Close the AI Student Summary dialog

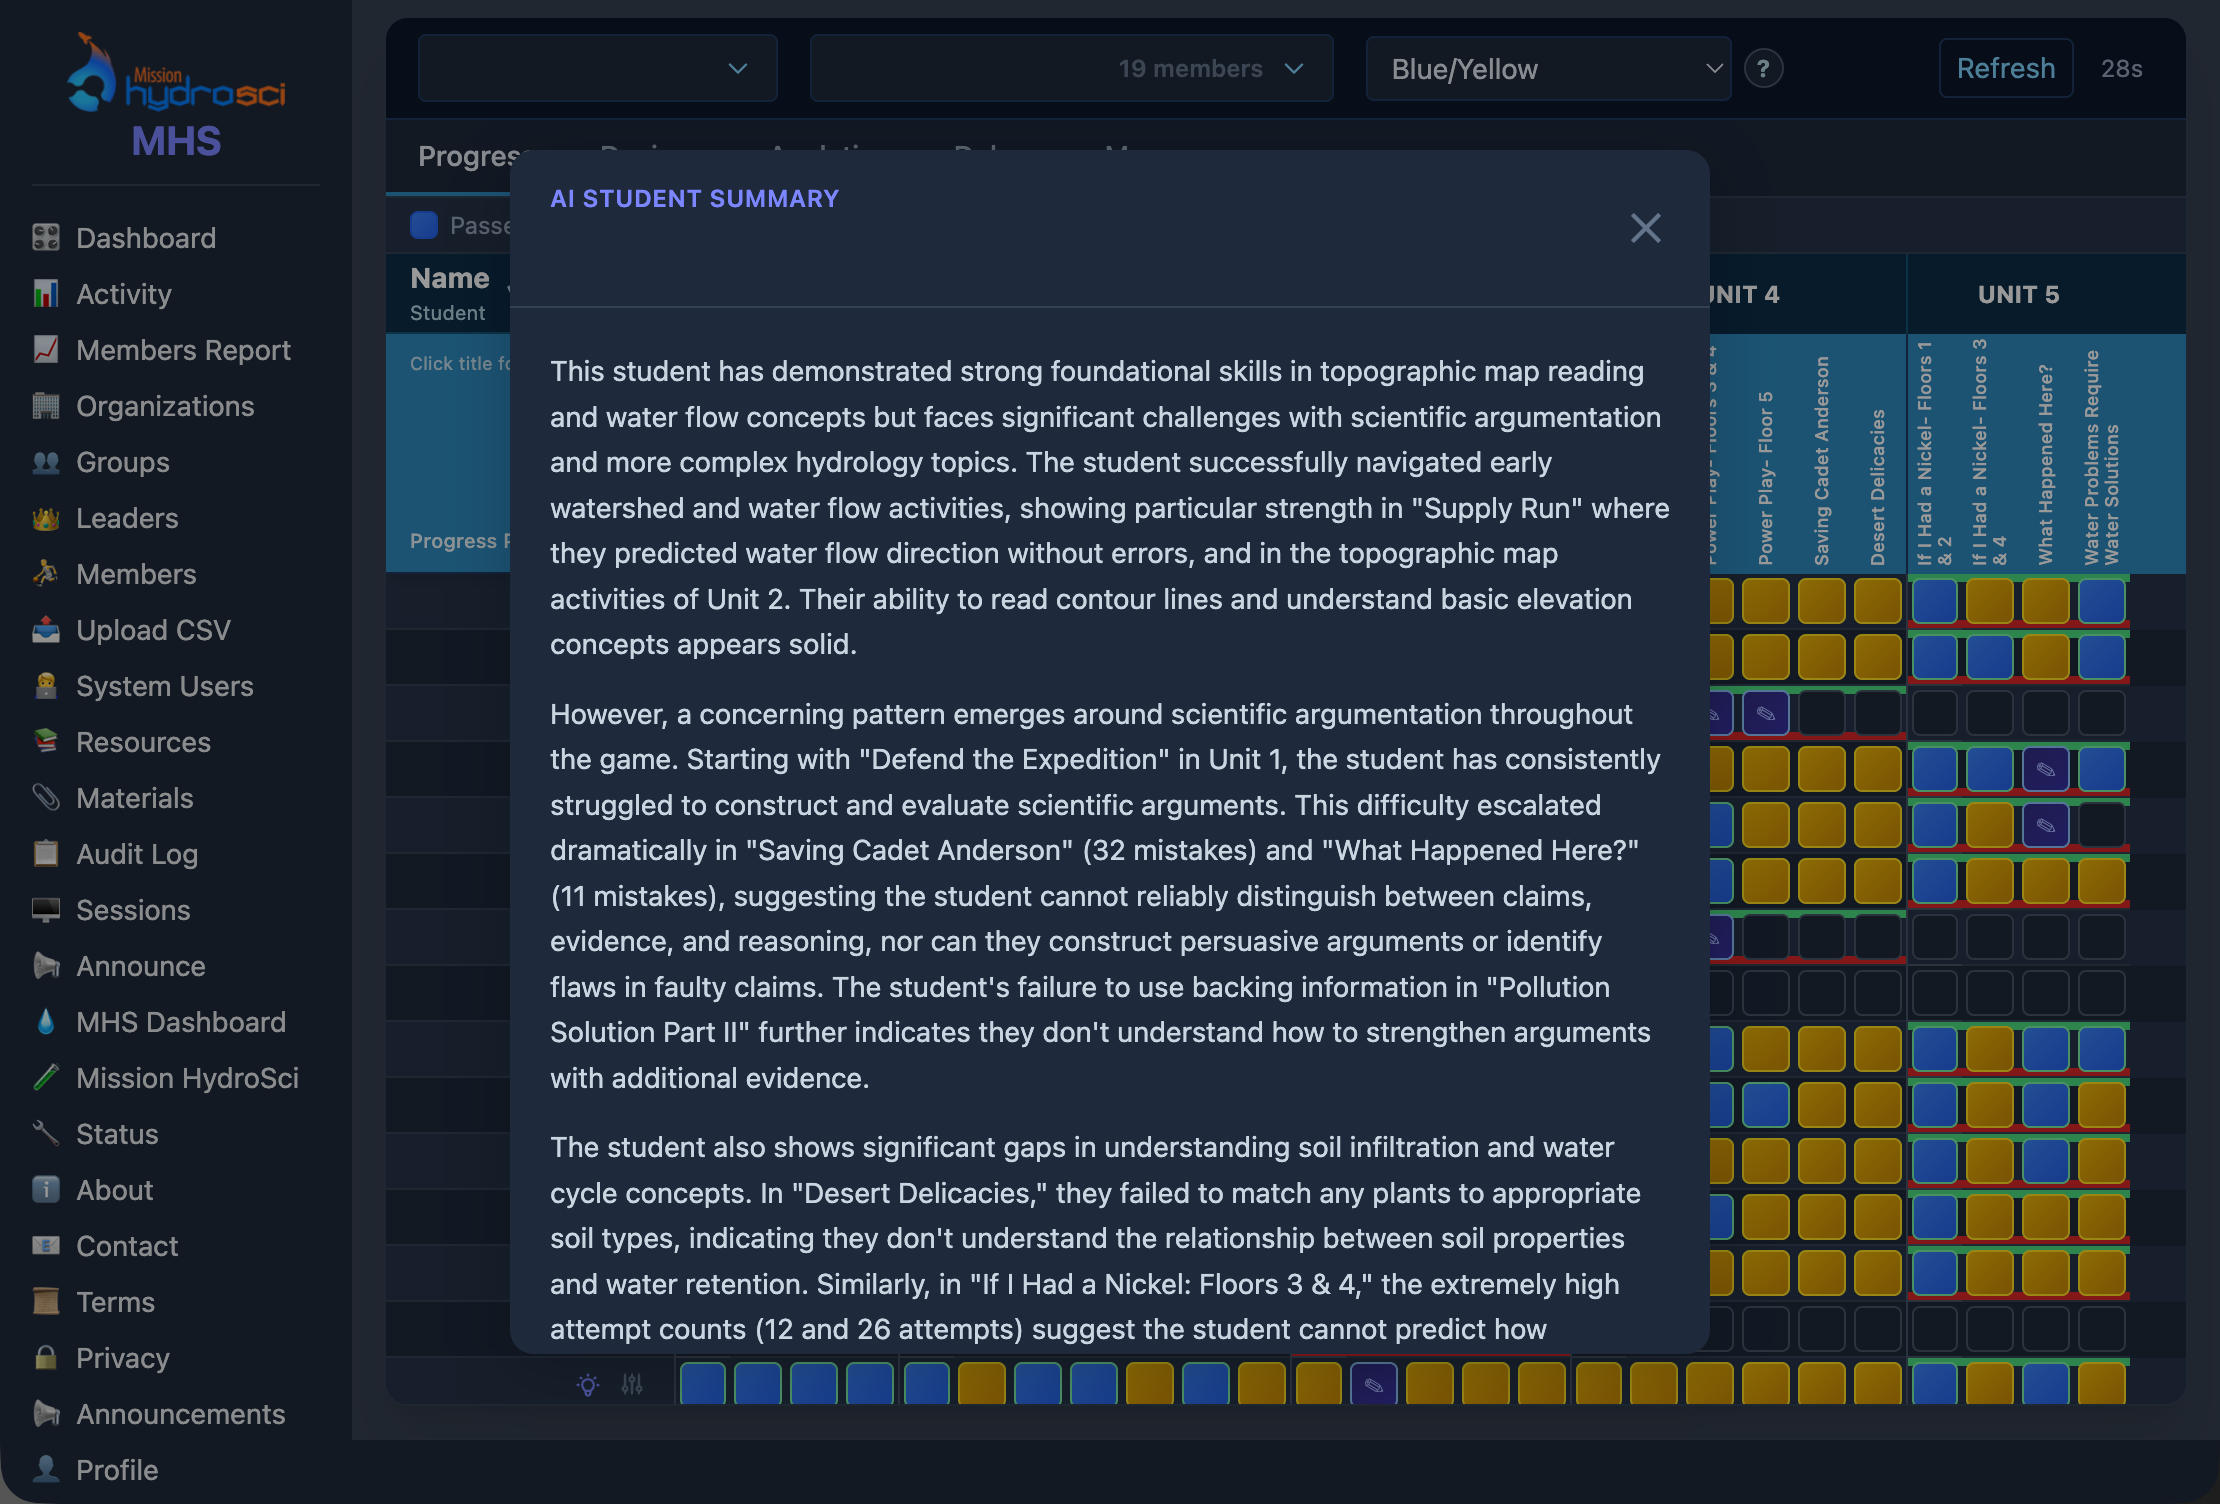(1645, 228)
